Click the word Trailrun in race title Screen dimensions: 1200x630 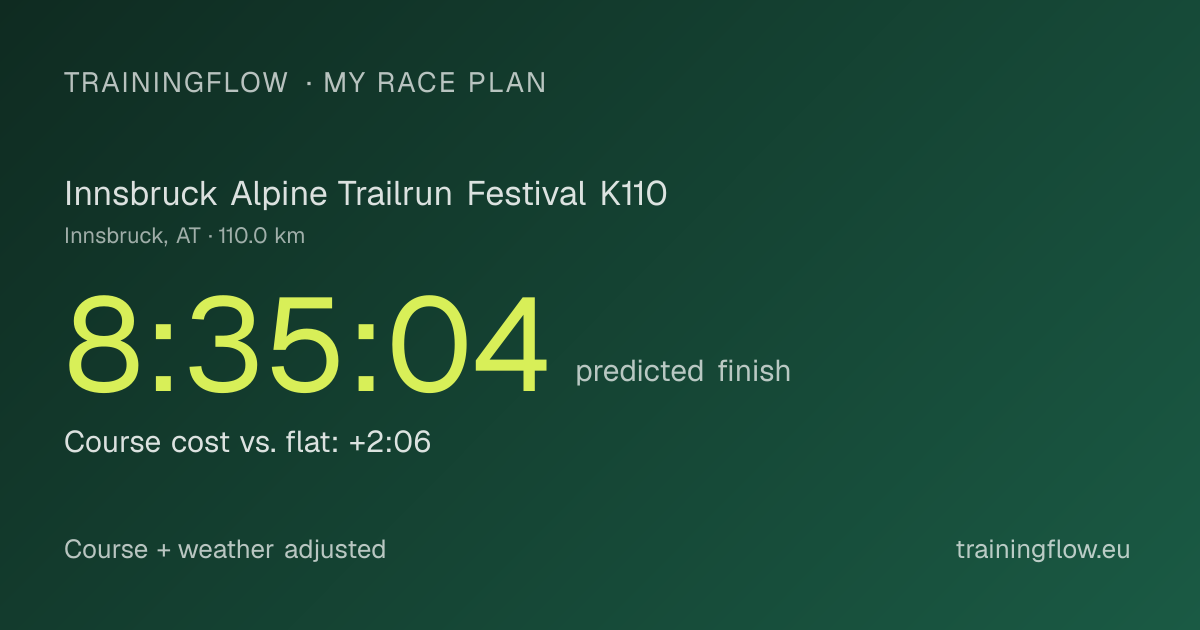(397, 194)
